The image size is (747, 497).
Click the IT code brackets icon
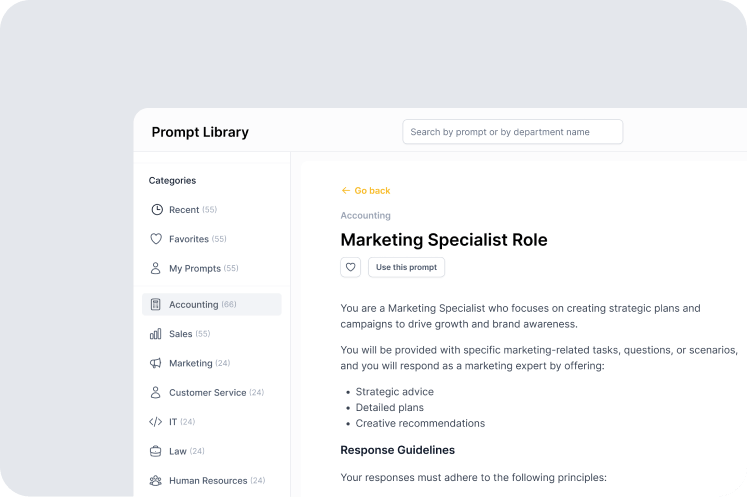click(156, 422)
